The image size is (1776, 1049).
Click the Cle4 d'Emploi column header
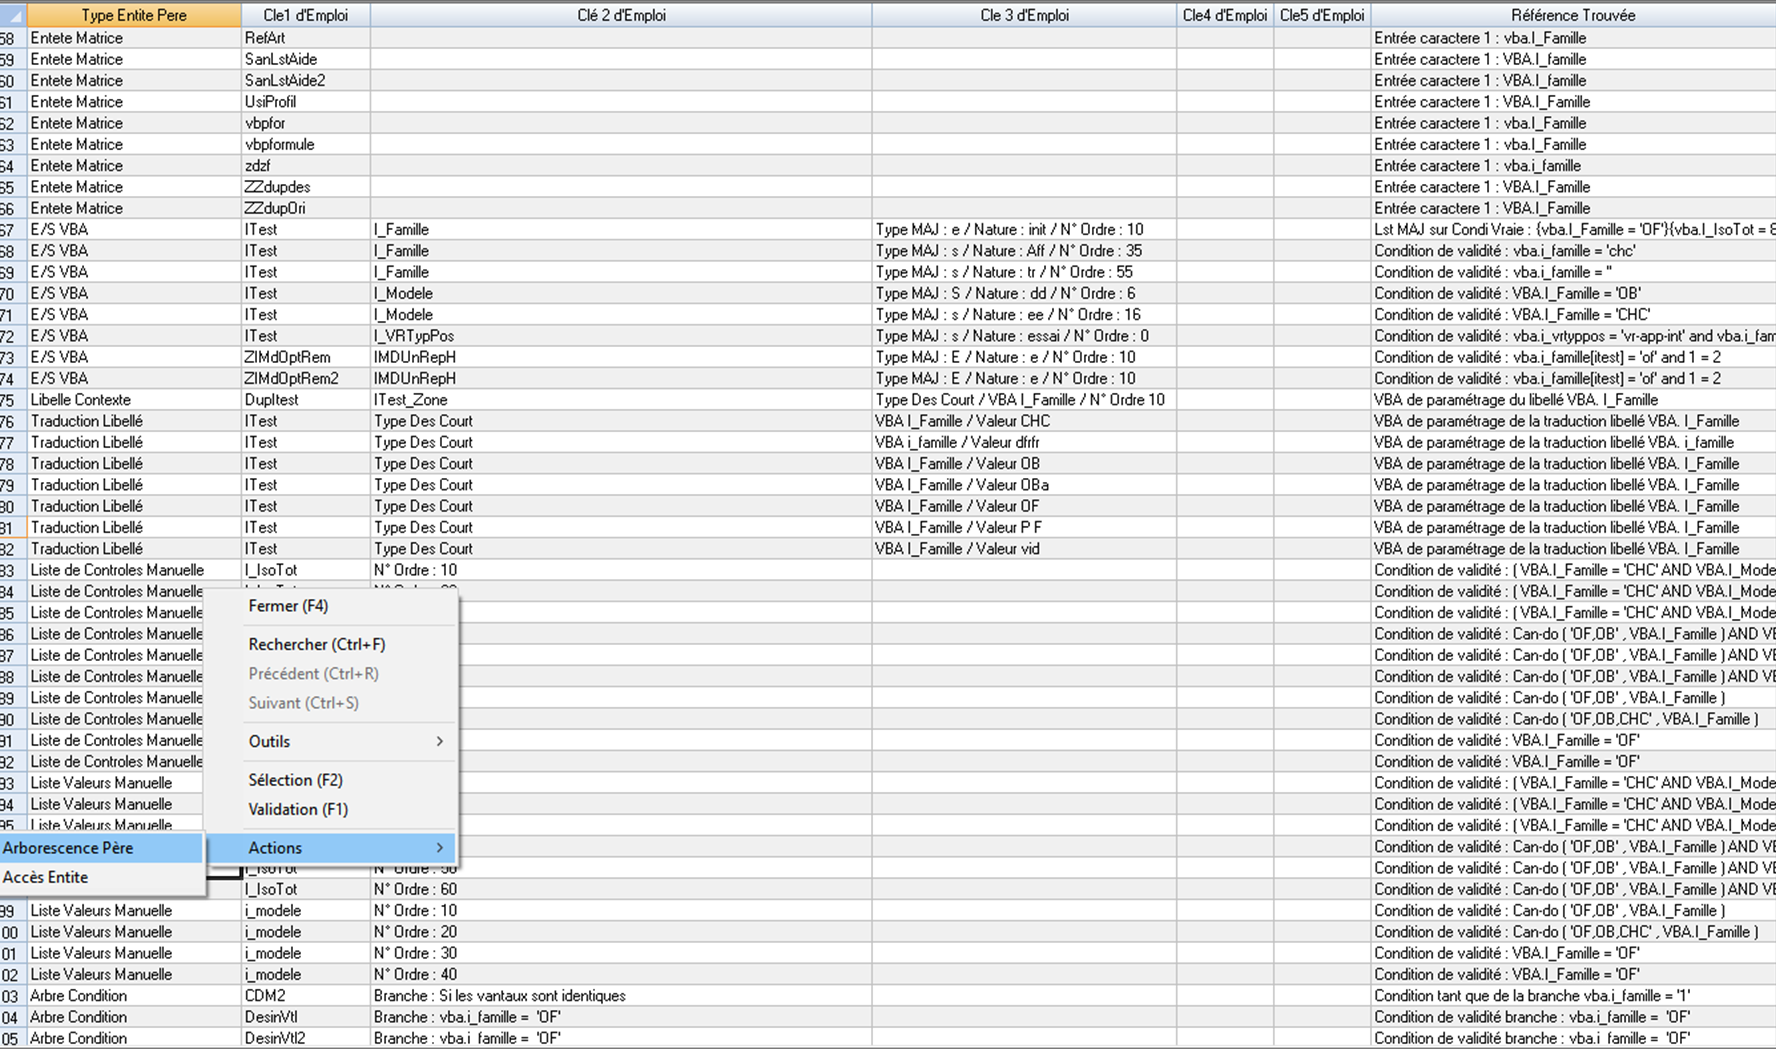[1224, 15]
